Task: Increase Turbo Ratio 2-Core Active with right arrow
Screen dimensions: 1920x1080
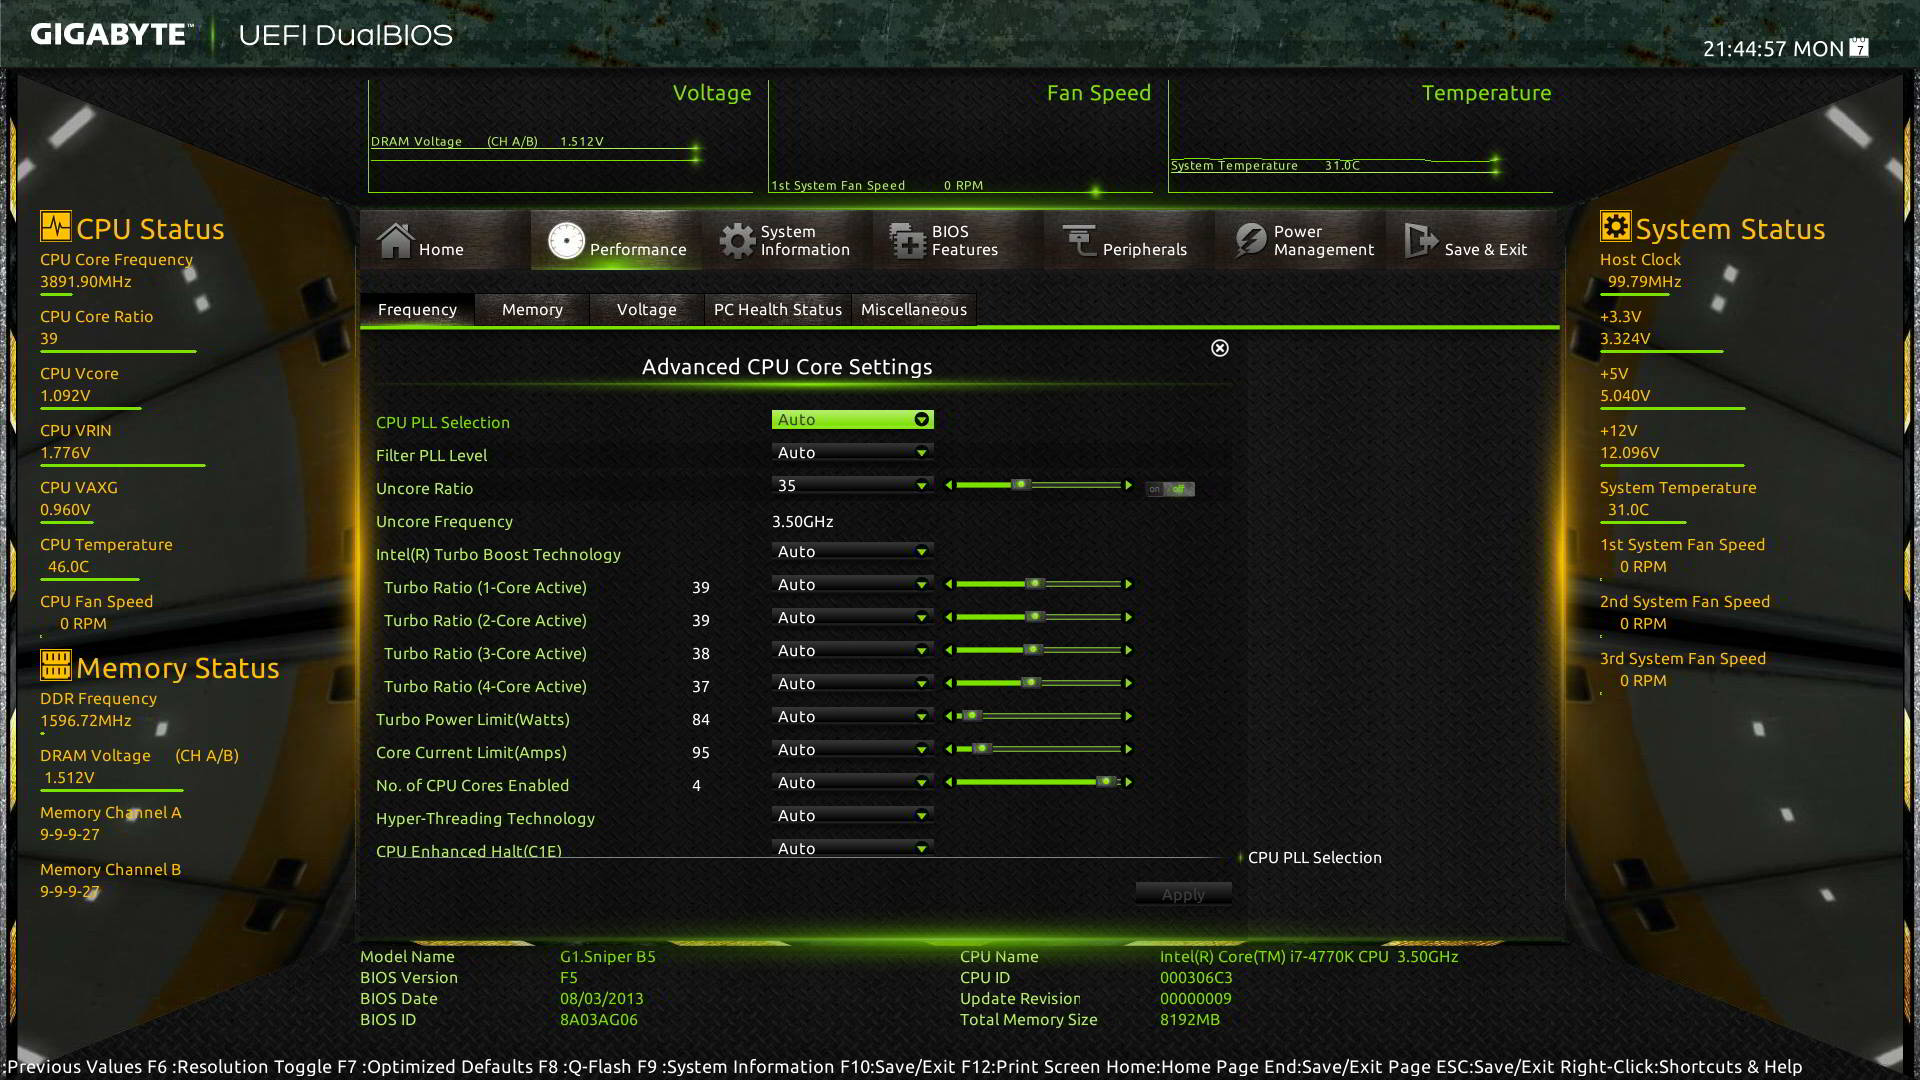Action: coord(1128,617)
